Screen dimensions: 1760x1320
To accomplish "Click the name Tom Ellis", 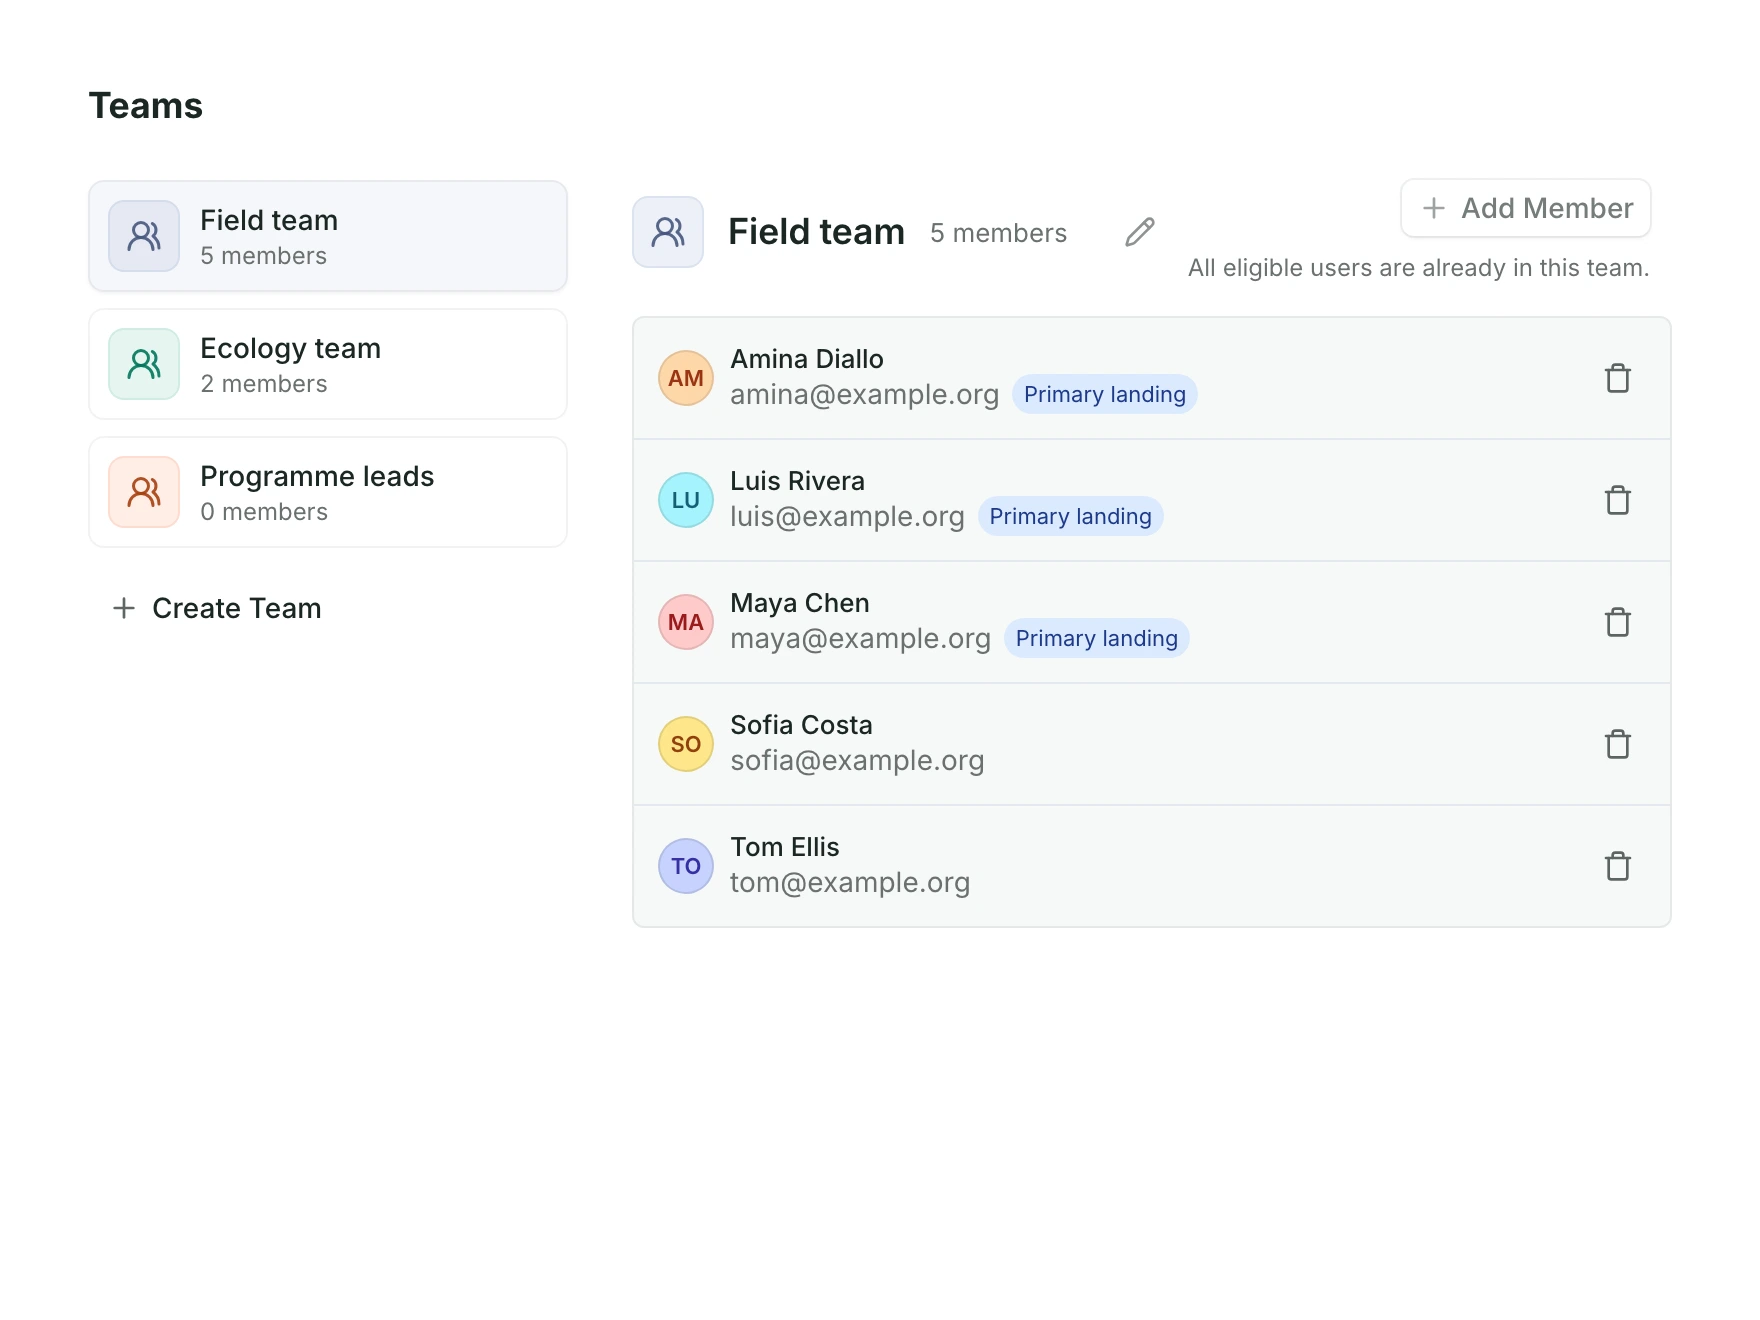I will (785, 847).
